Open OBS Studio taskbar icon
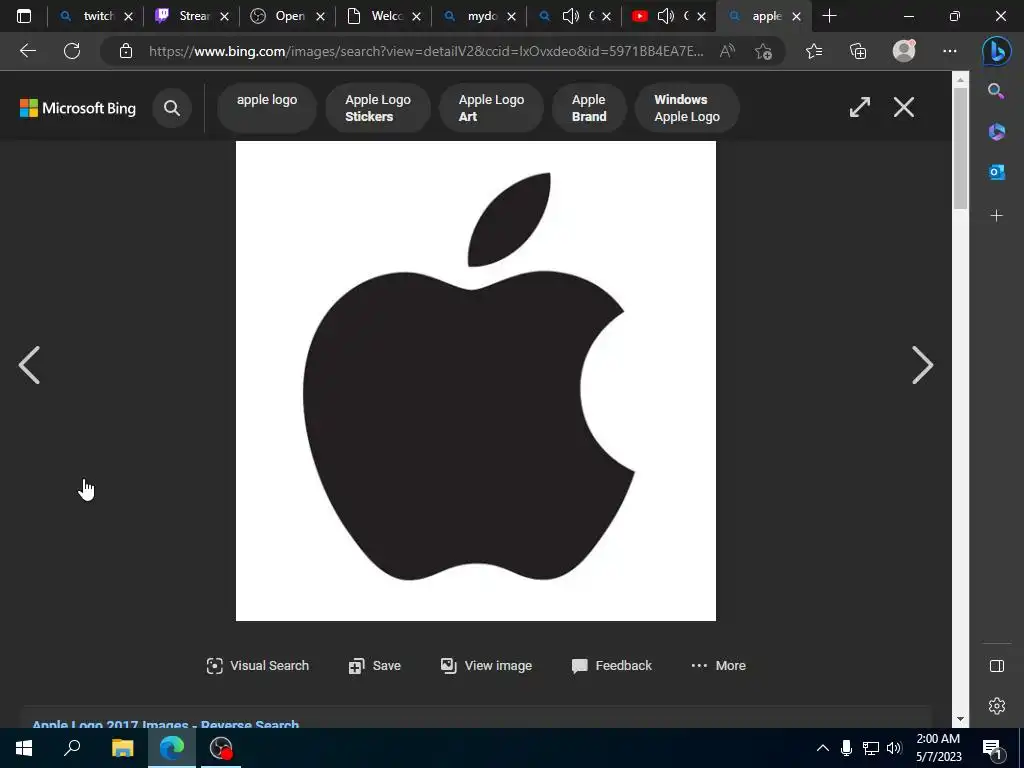Image resolution: width=1024 pixels, height=768 pixels. 221,748
